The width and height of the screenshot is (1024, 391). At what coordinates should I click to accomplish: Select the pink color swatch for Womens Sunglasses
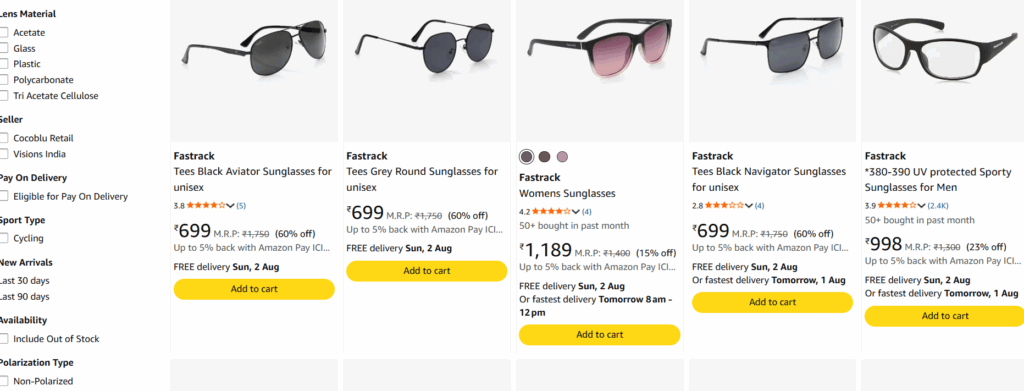click(x=562, y=157)
